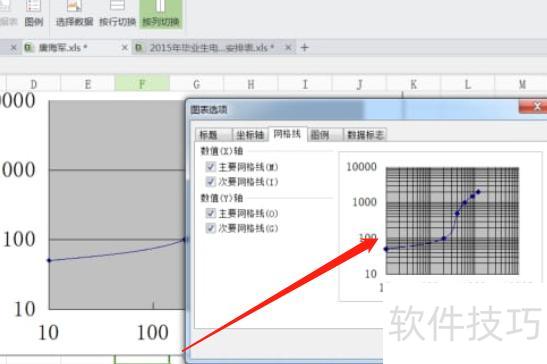Select column D header
Image resolution: width=547 pixels, height=364 pixels.
[33, 84]
